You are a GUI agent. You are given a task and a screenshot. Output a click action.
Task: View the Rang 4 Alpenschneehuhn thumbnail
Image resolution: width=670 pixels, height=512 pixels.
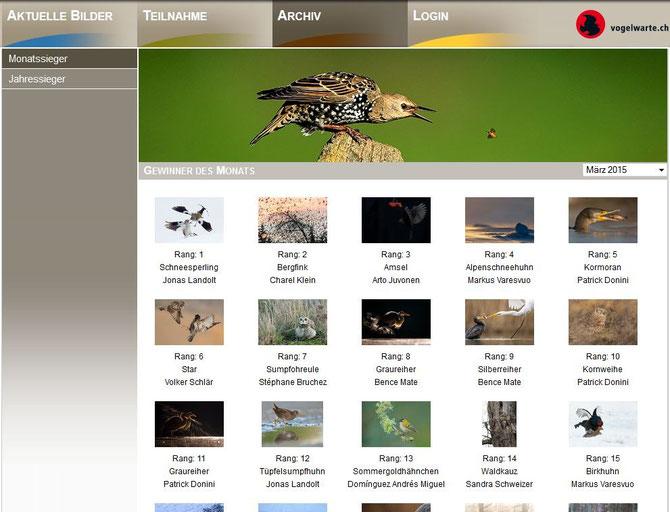point(500,220)
